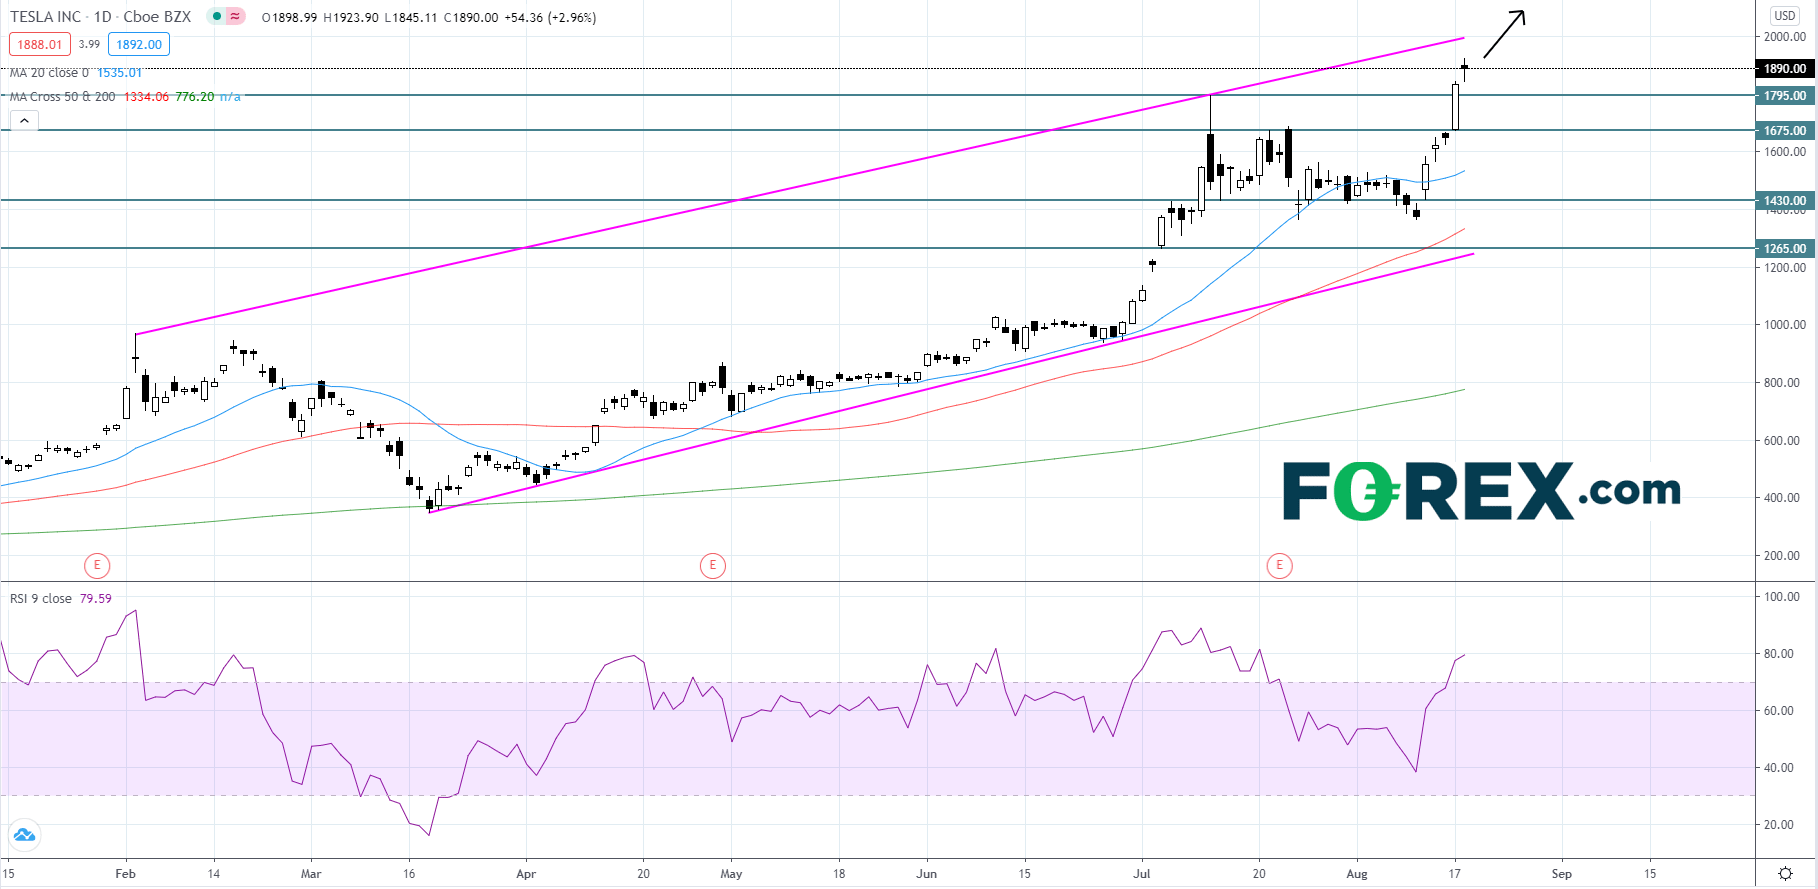Click the TESLA INC symbol title
The image size is (1818, 889).
point(46,17)
